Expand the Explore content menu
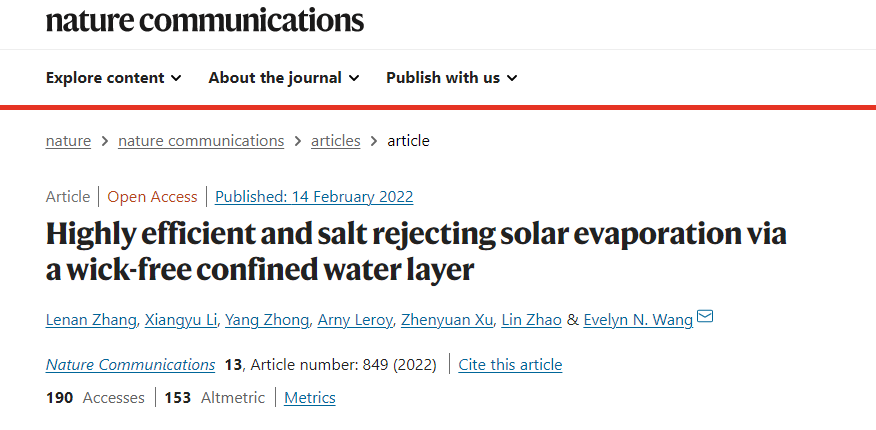Screen dimensions: 876x430 click(114, 78)
